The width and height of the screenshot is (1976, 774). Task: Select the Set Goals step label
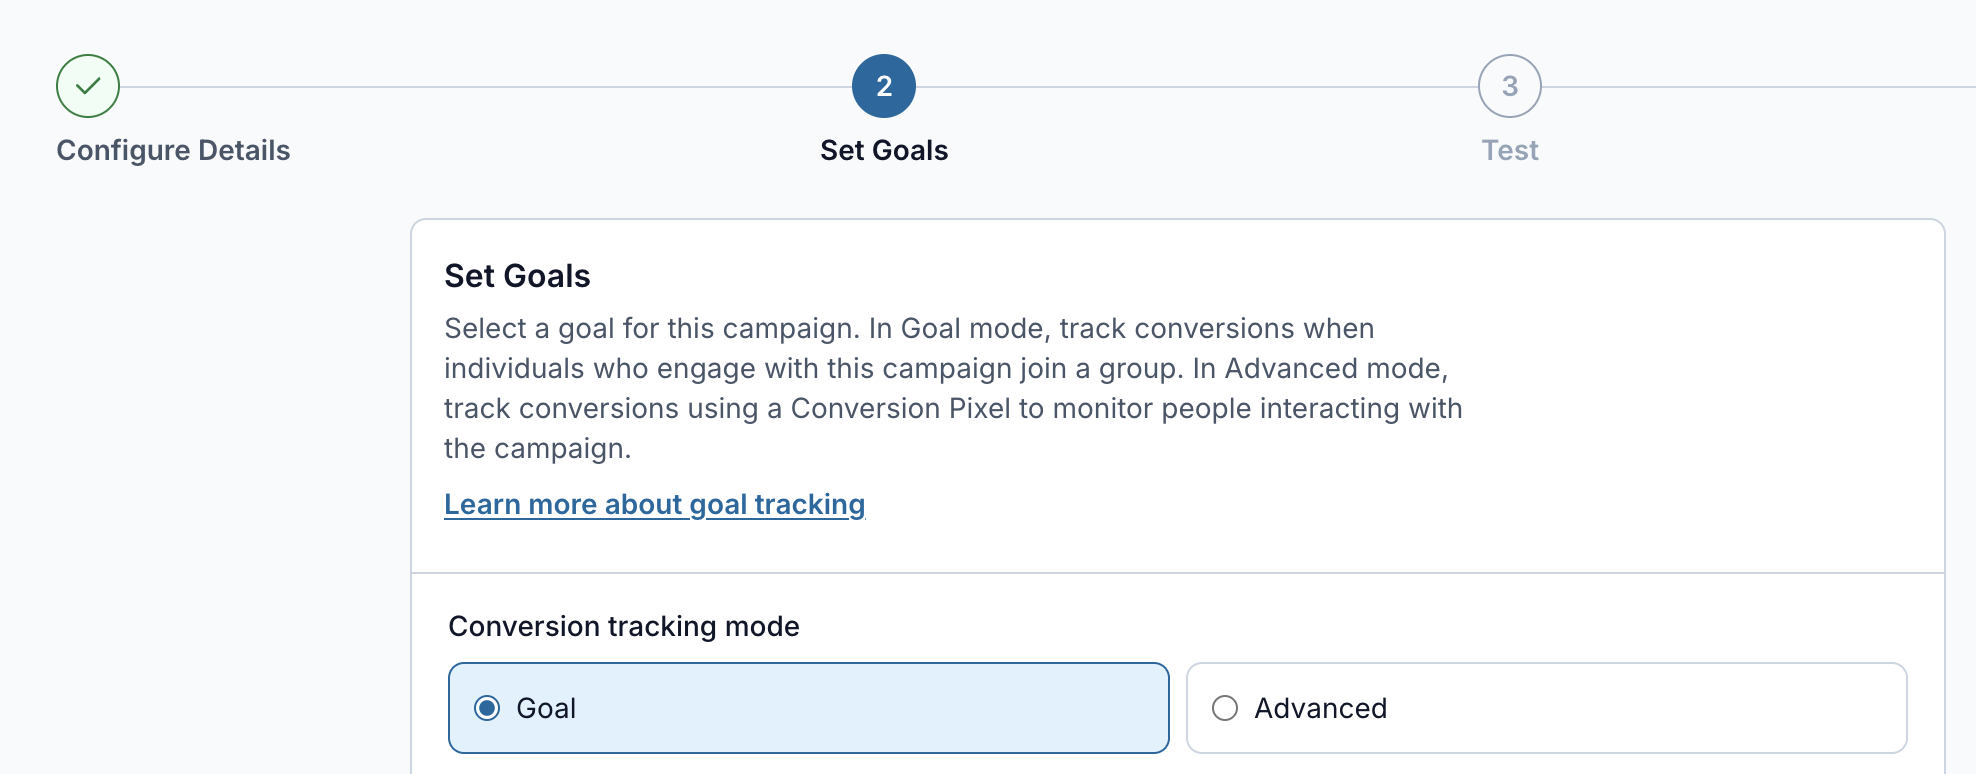coord(884,150)
